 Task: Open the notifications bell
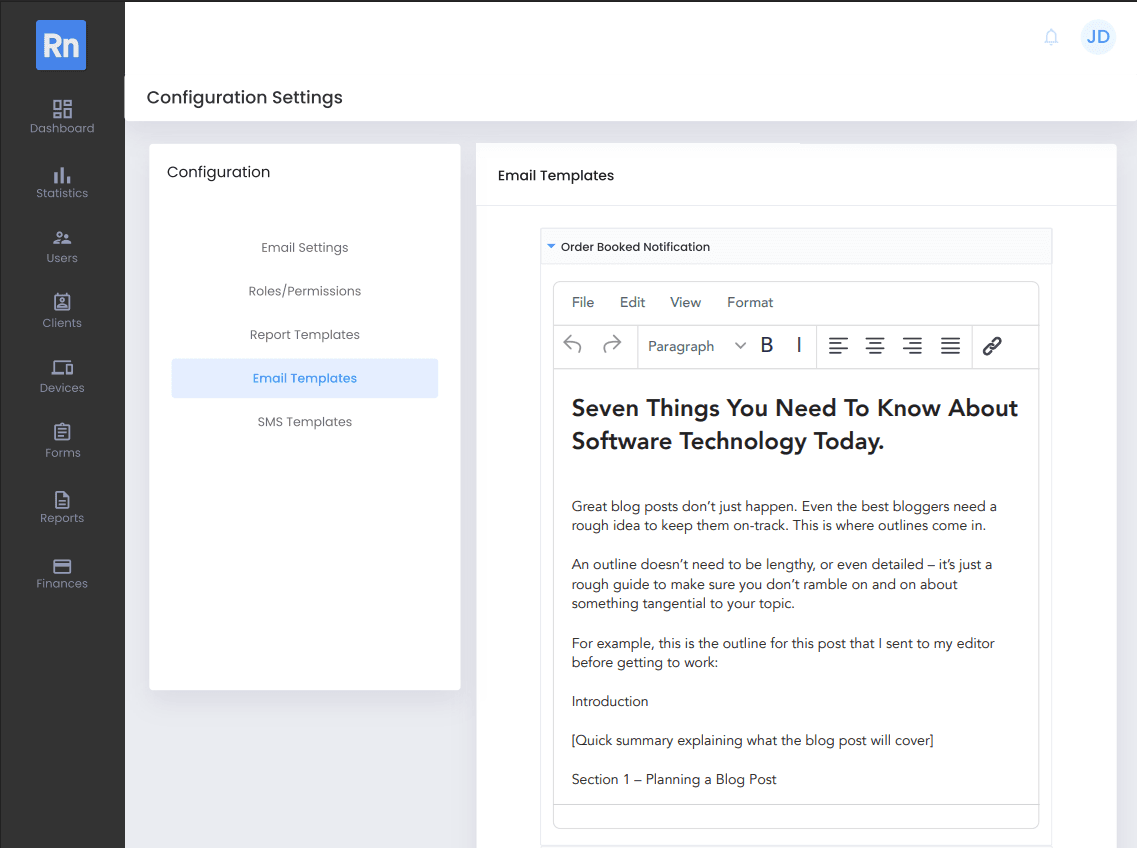(1051, 37)
